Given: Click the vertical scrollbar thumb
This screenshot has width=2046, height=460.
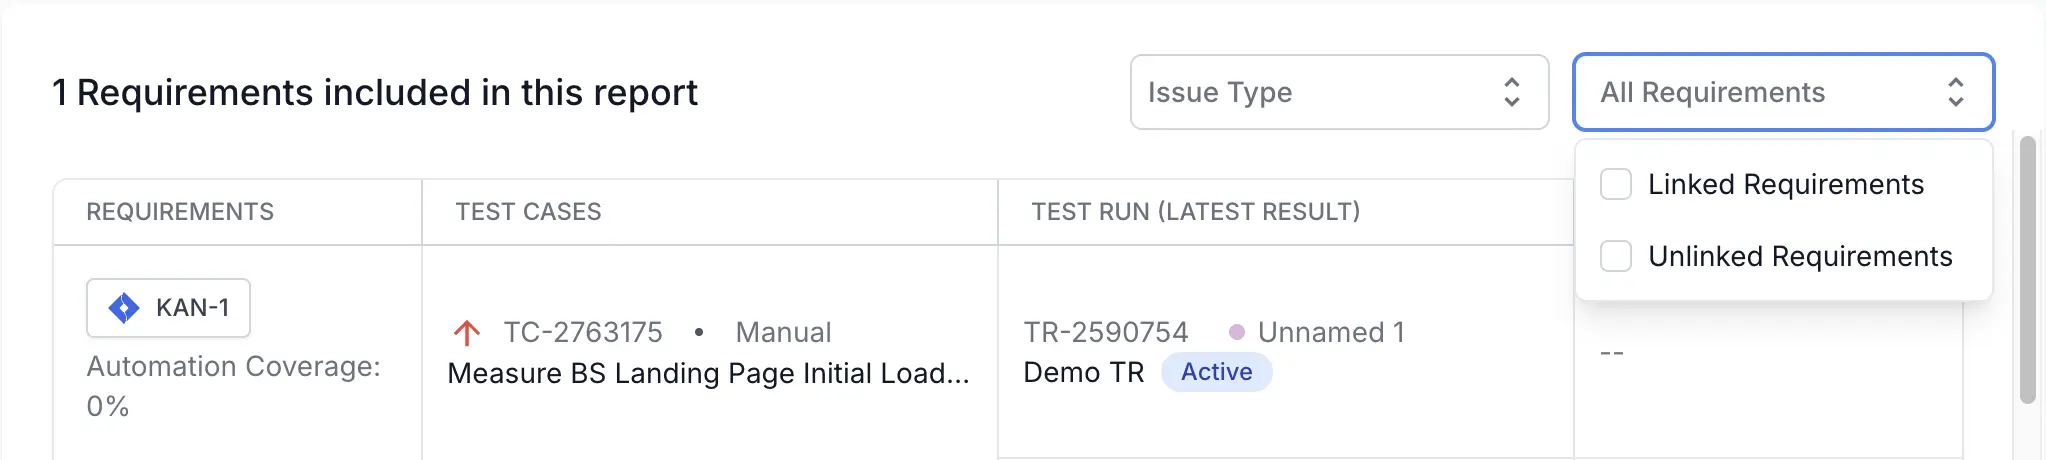Looking at the screenshot, I should tap(2028, 270).
